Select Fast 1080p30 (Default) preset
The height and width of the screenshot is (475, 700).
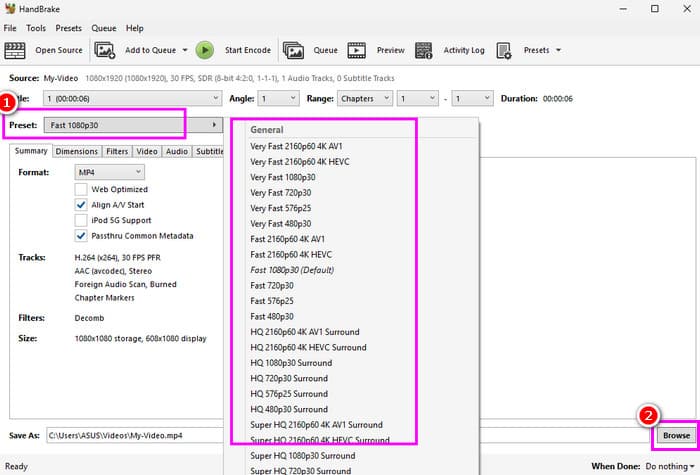292,270
